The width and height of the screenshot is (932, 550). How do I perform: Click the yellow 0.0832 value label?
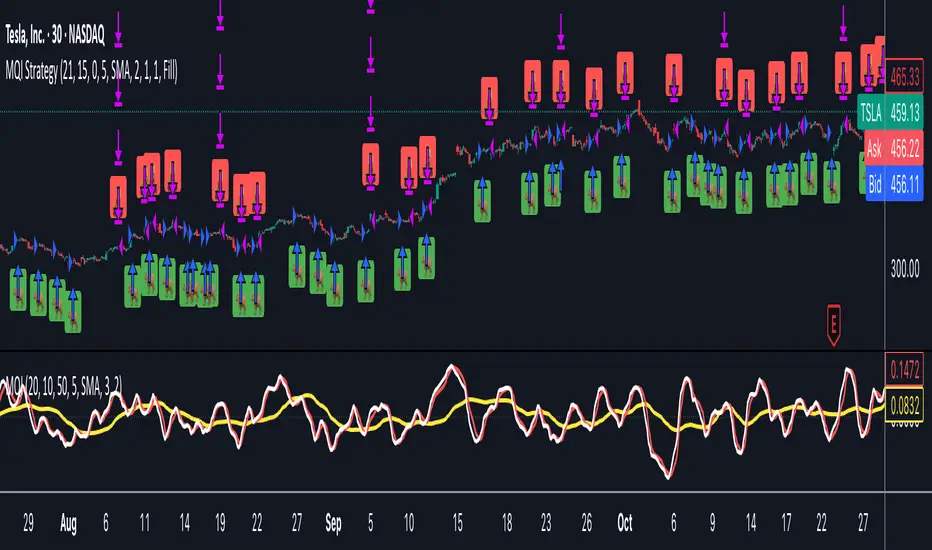coord(905,407)
